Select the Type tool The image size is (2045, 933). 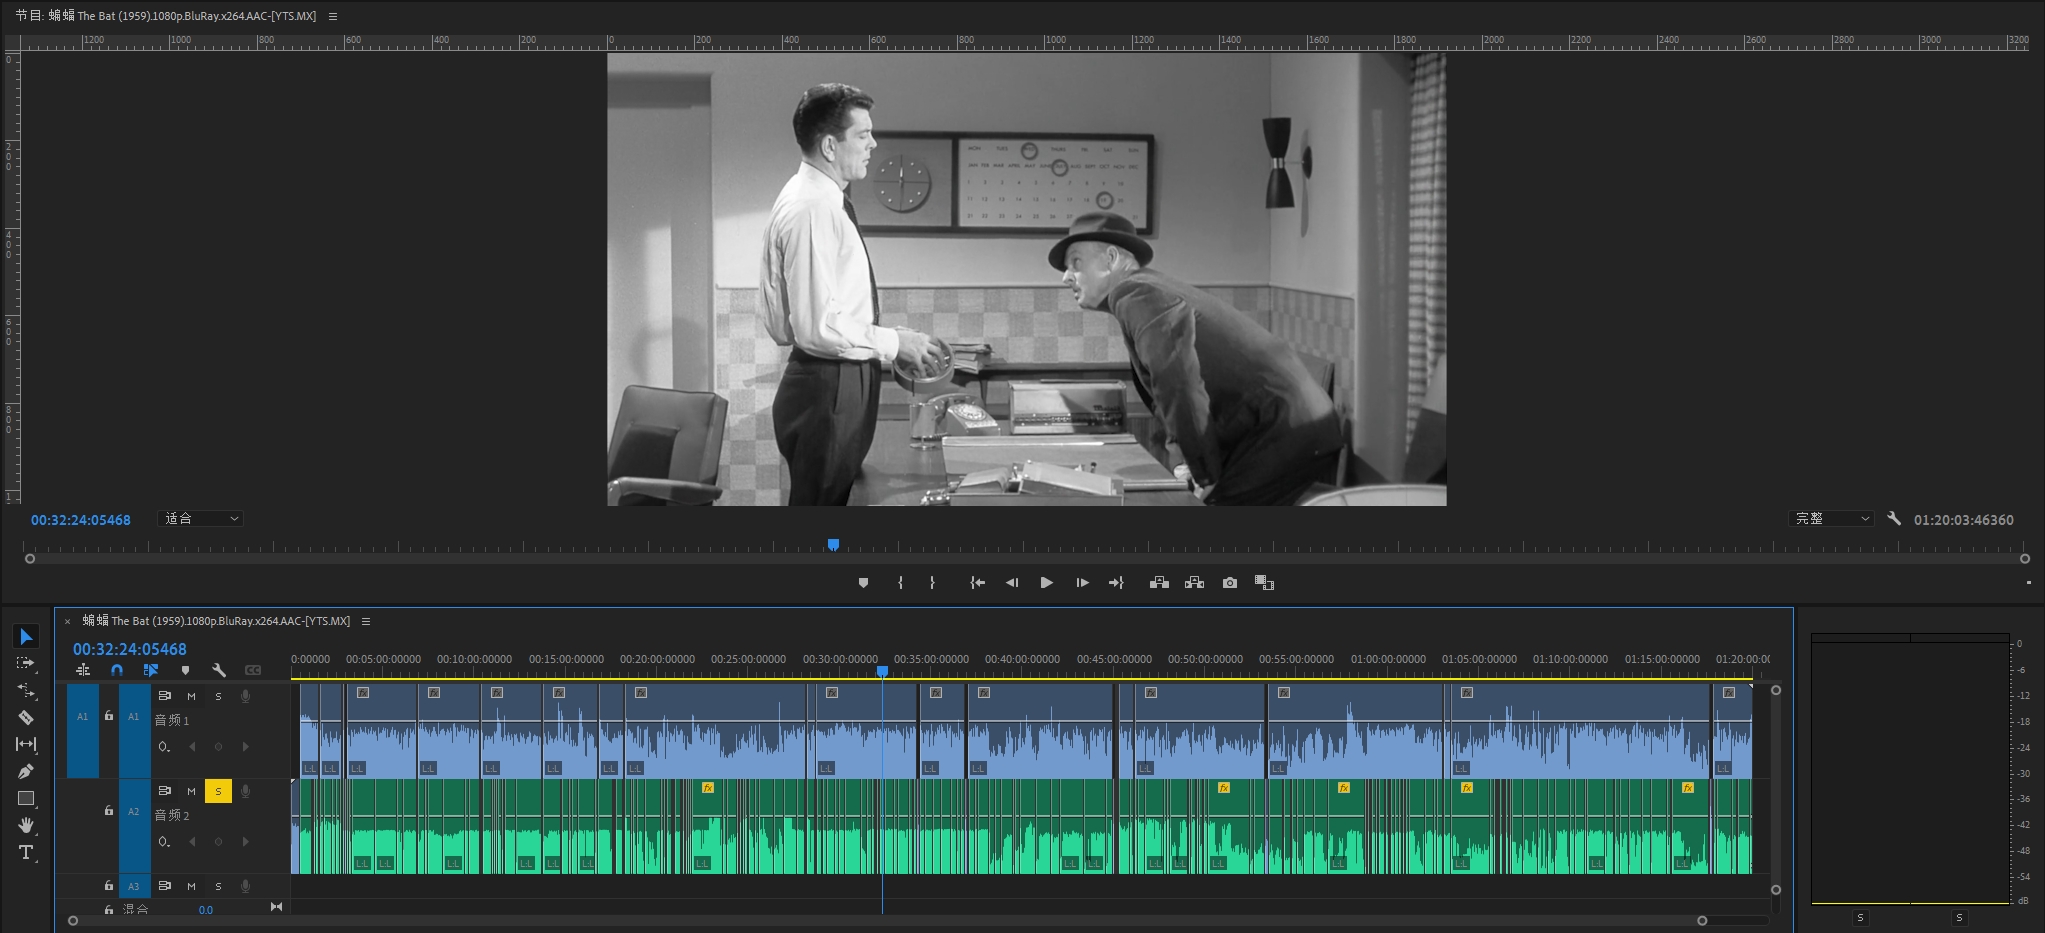[26, 852]
